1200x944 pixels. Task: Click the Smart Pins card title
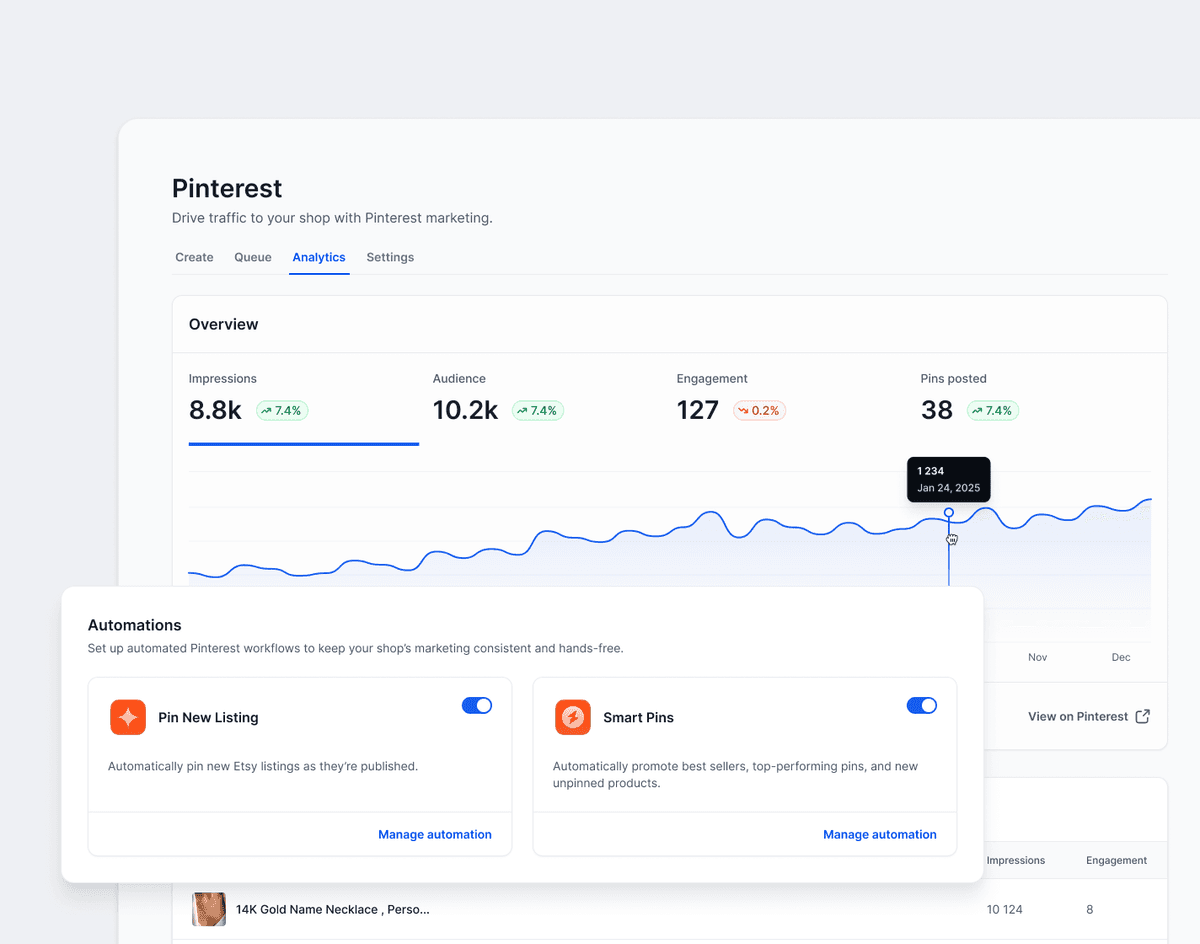tap(638, 717)
